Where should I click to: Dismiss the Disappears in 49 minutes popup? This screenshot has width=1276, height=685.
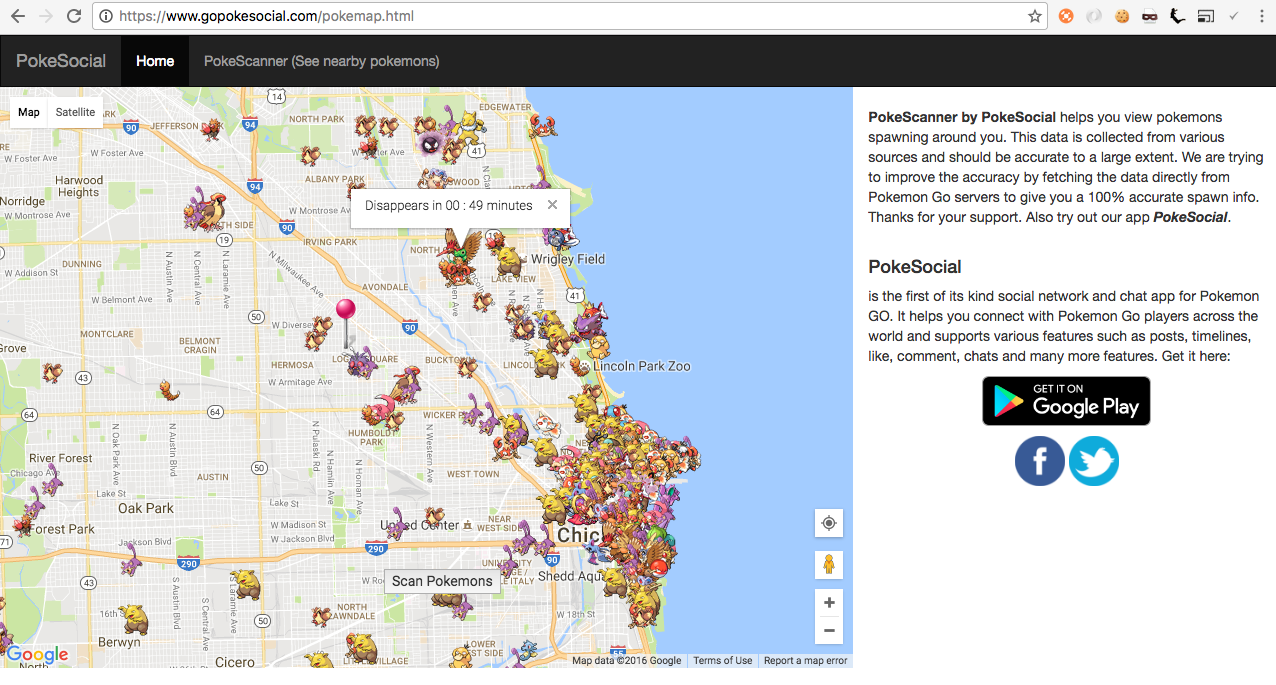552,204
